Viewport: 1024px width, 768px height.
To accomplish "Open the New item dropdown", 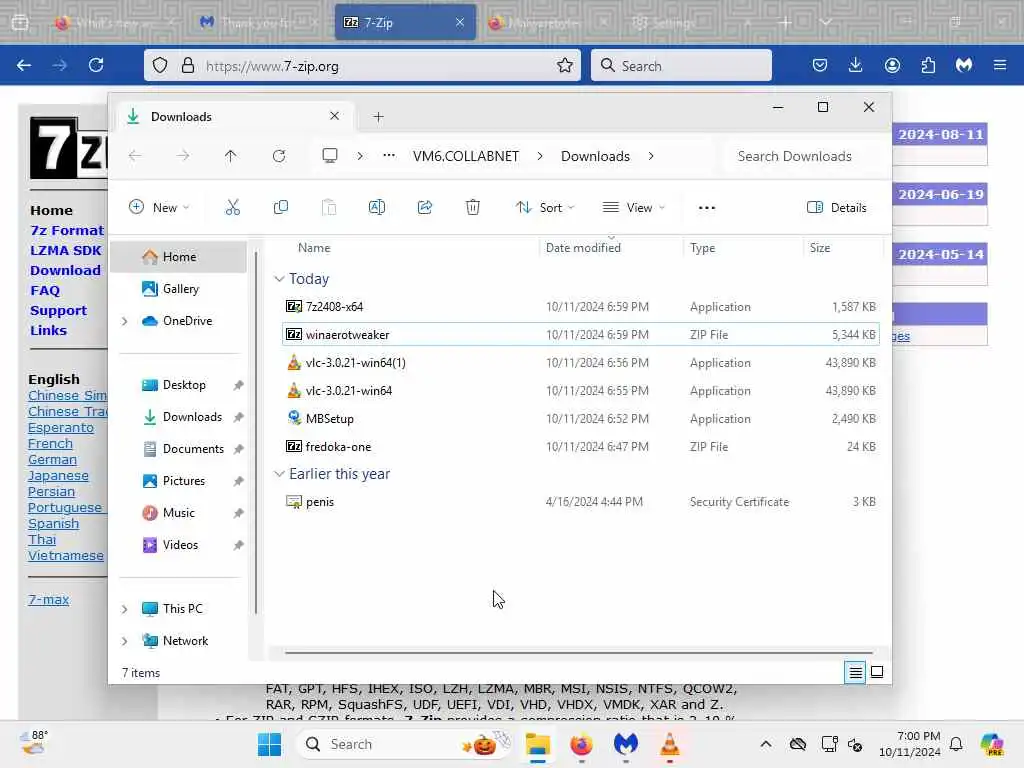I will click(x=159, y=208).
